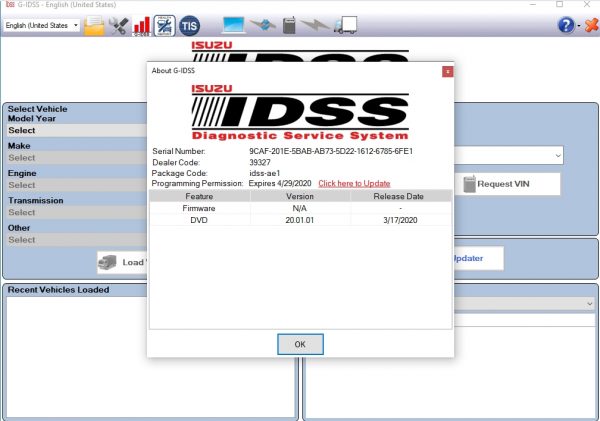This screenshot has width=600, height=421.
Task: Click the blue handshake connection icon
Action: tap(263, 26)
